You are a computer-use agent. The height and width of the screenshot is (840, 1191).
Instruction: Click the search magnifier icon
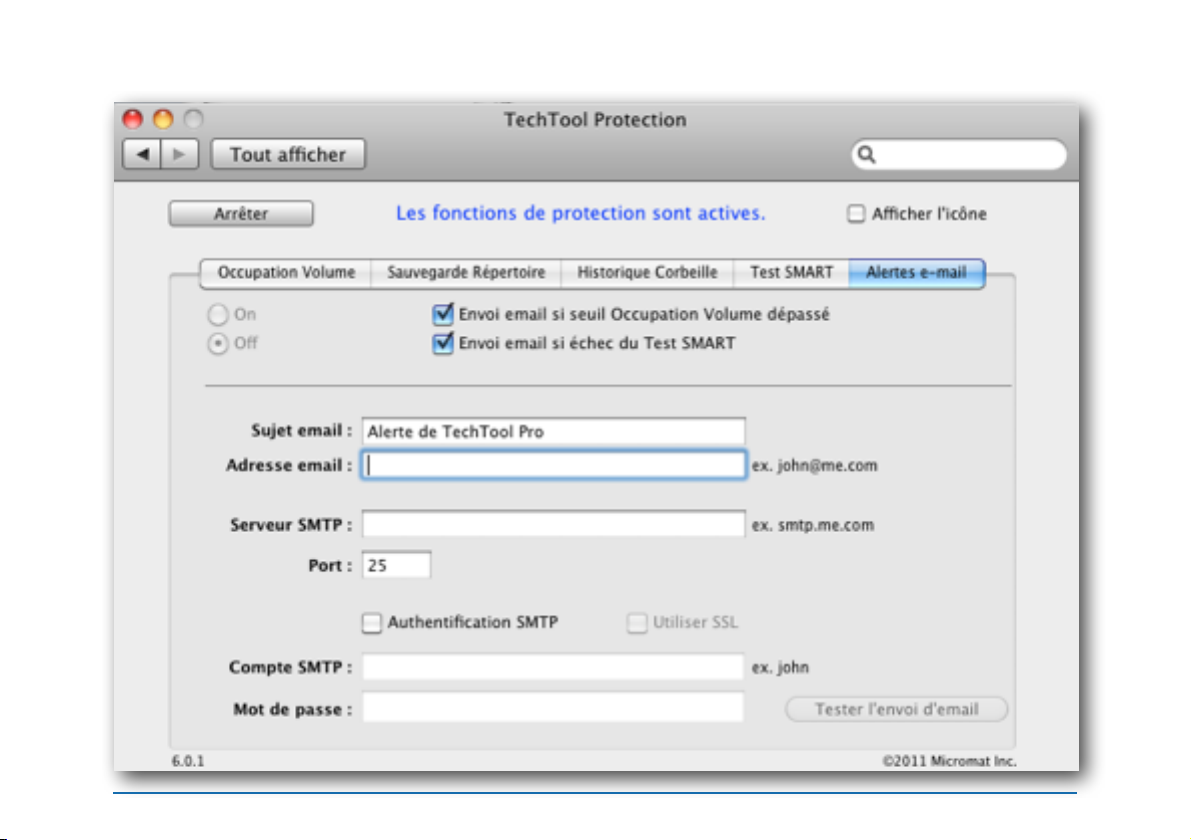click(x=867, y=155)
